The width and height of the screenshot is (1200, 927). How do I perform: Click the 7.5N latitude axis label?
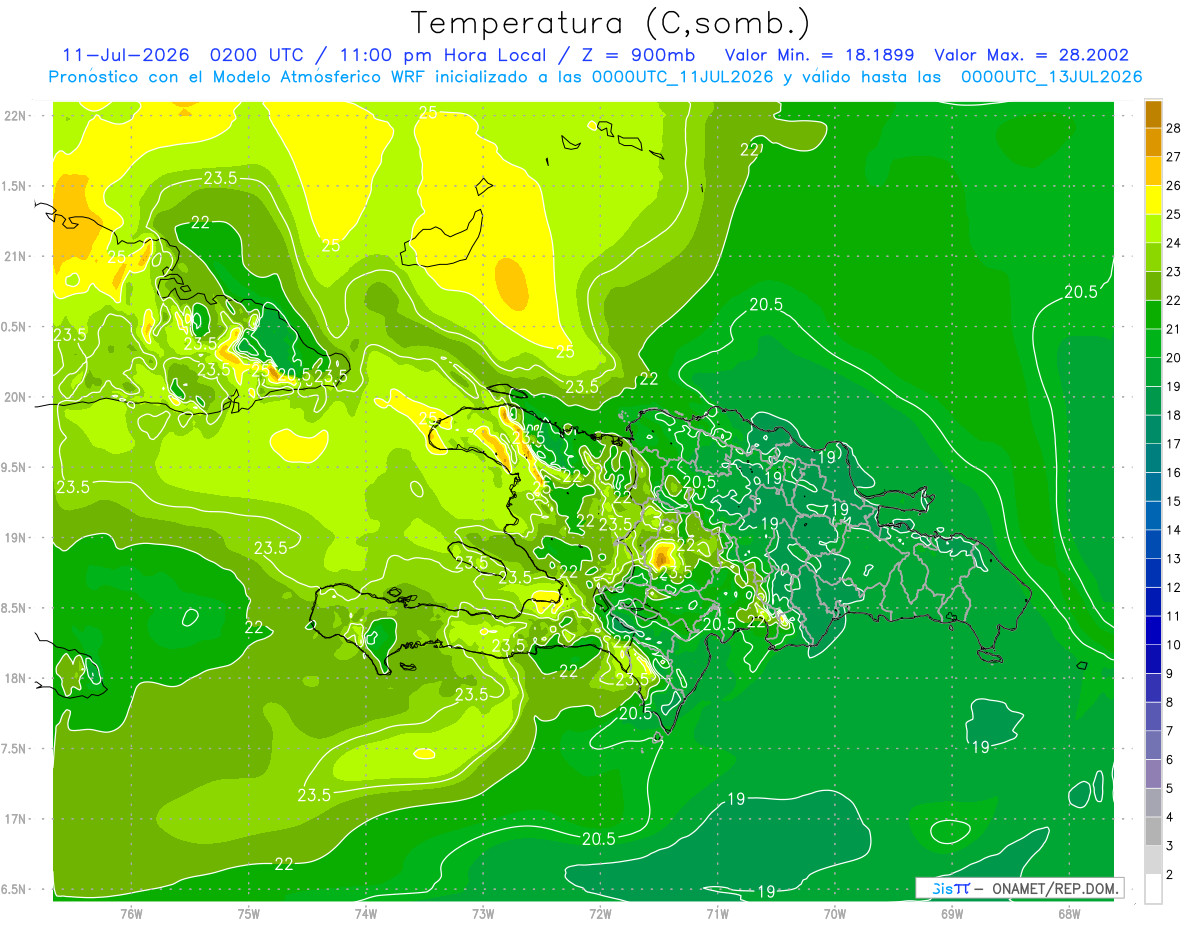click(x=14, y=749)
